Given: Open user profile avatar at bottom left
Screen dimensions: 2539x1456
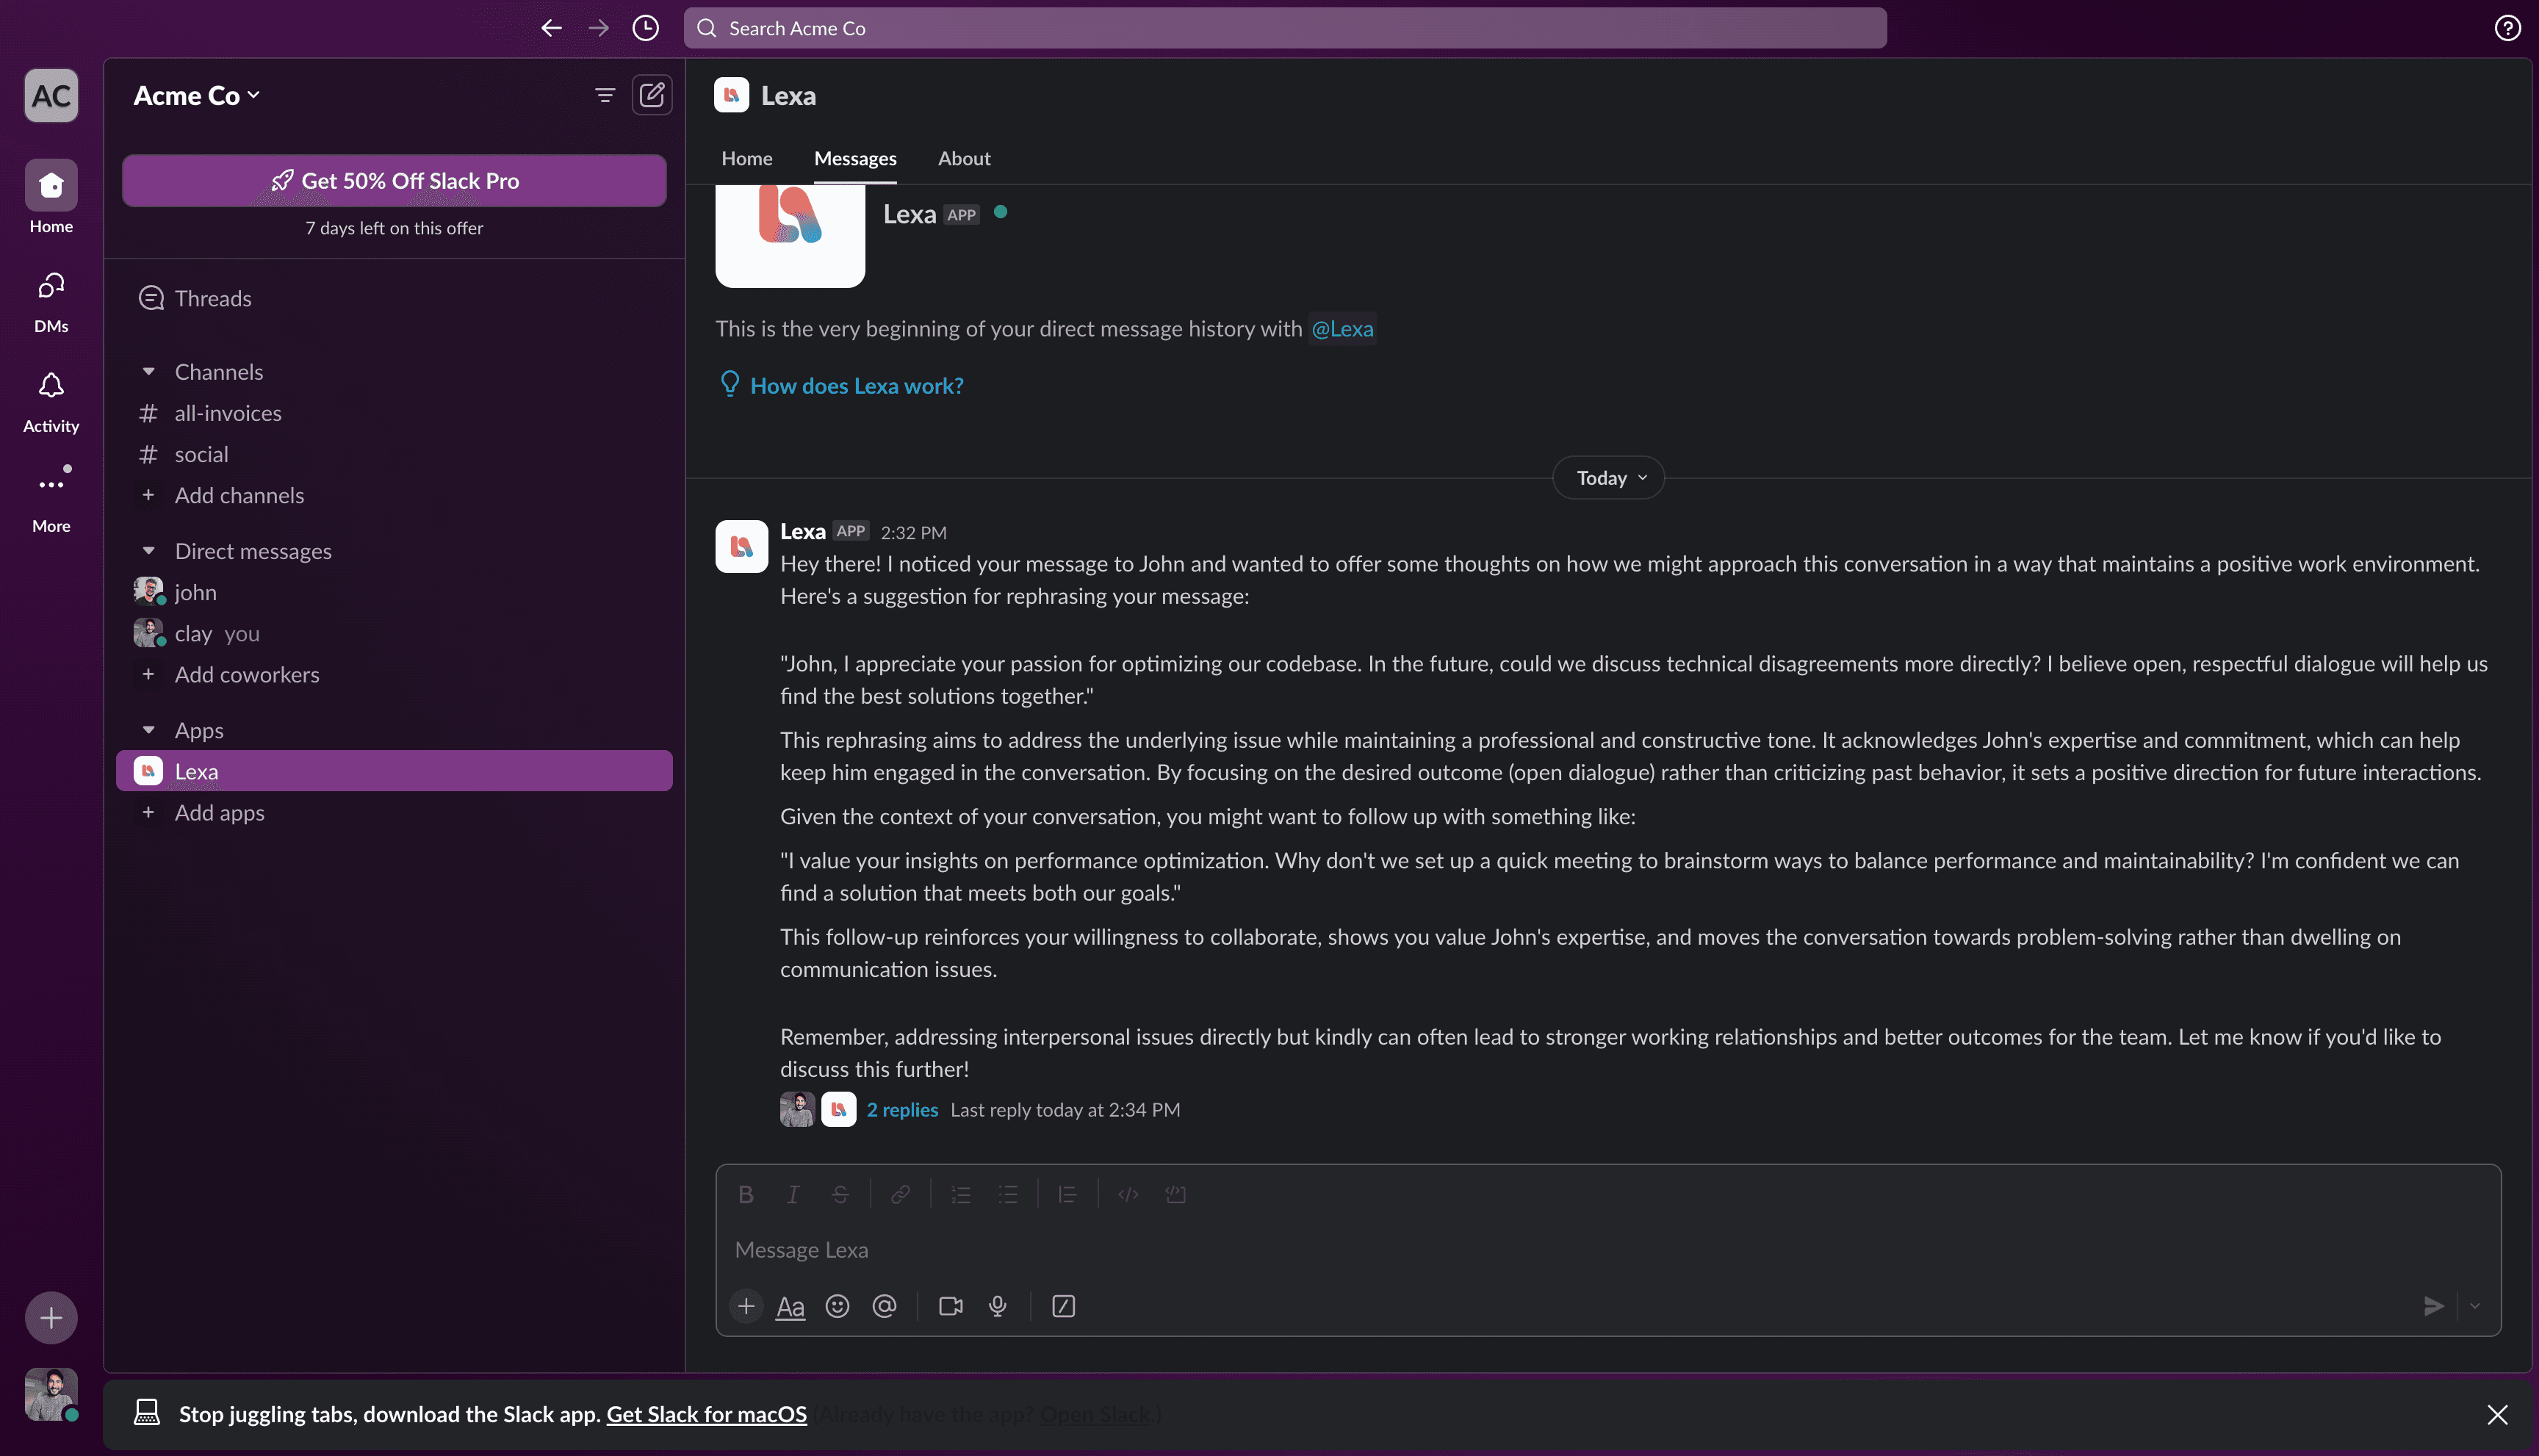Looking at the screenshot, I should click(x=51, y=1394).
